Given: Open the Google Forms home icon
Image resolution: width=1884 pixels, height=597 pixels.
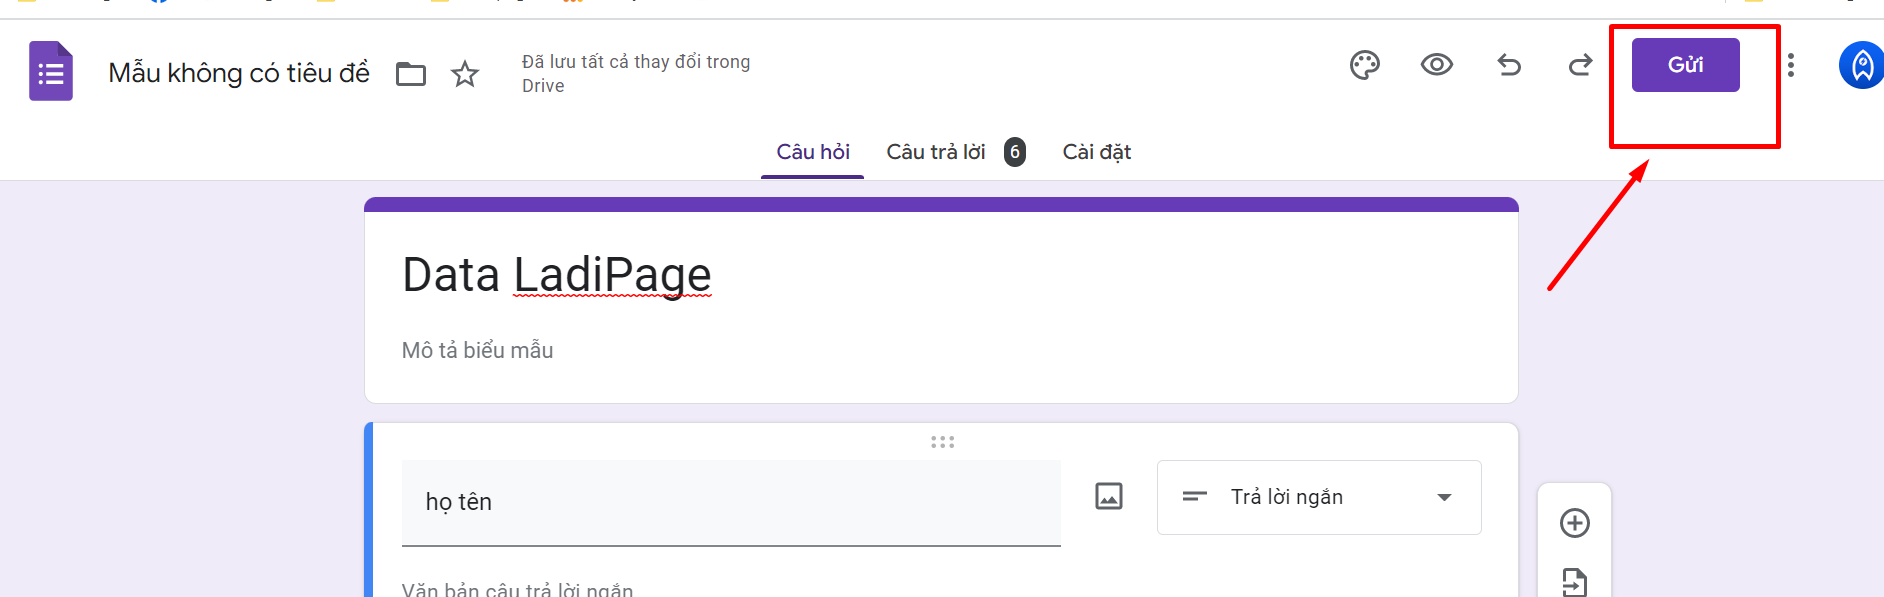Looking at the screenshot, I should tap(51, 71).
